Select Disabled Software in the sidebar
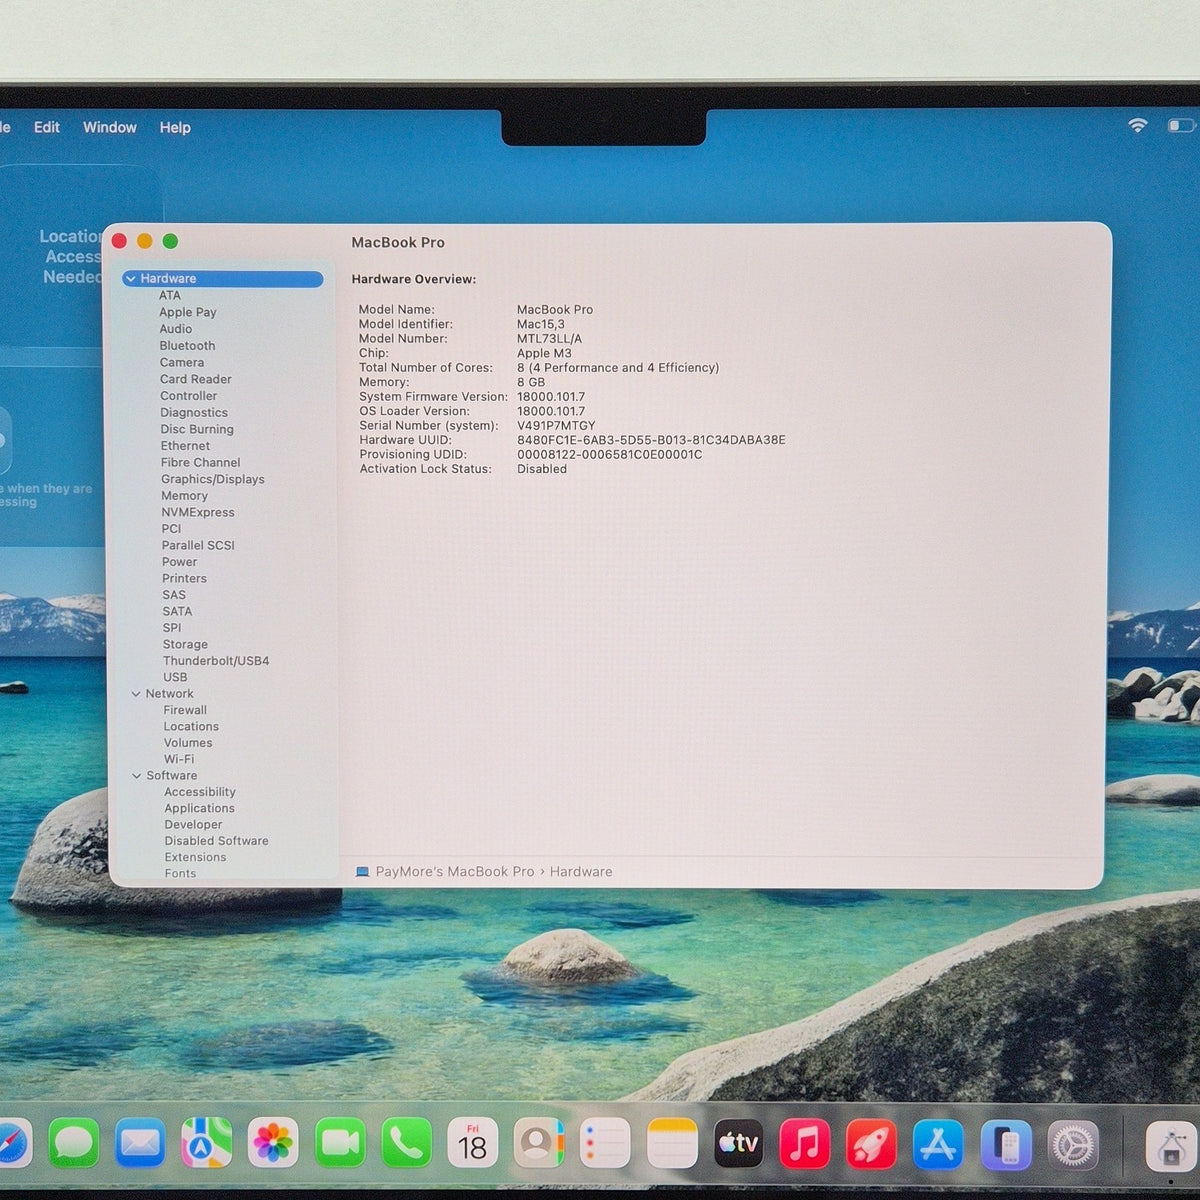This screenshot has height=1200, width=1200. point(217,841)
